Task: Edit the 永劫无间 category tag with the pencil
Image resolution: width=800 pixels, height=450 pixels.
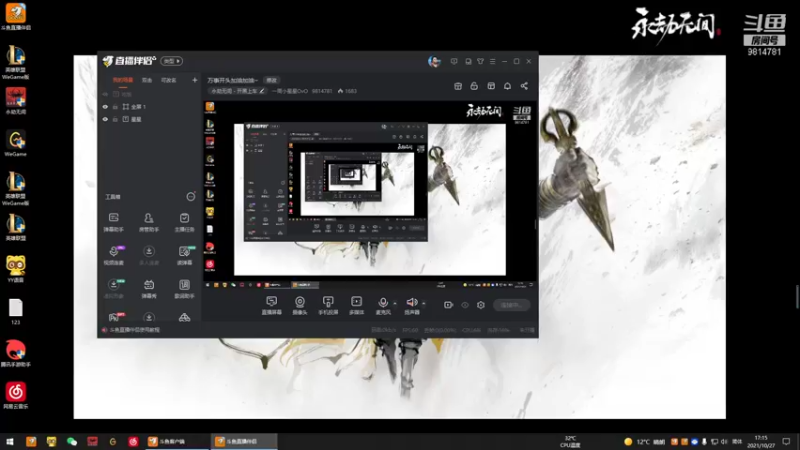Action: click(262, 91)
